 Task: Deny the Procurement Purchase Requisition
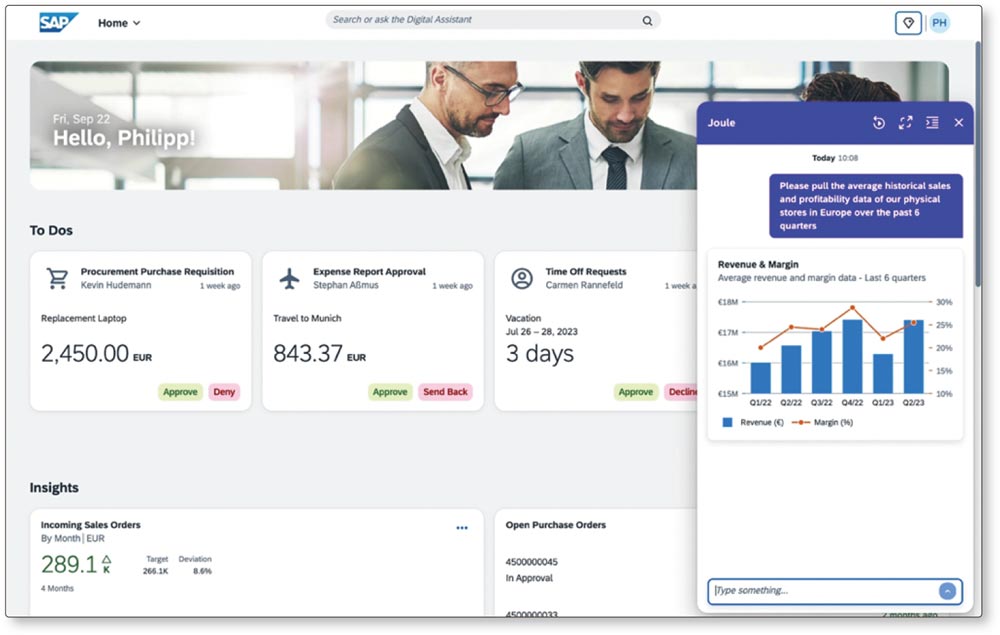coord(224,392)
